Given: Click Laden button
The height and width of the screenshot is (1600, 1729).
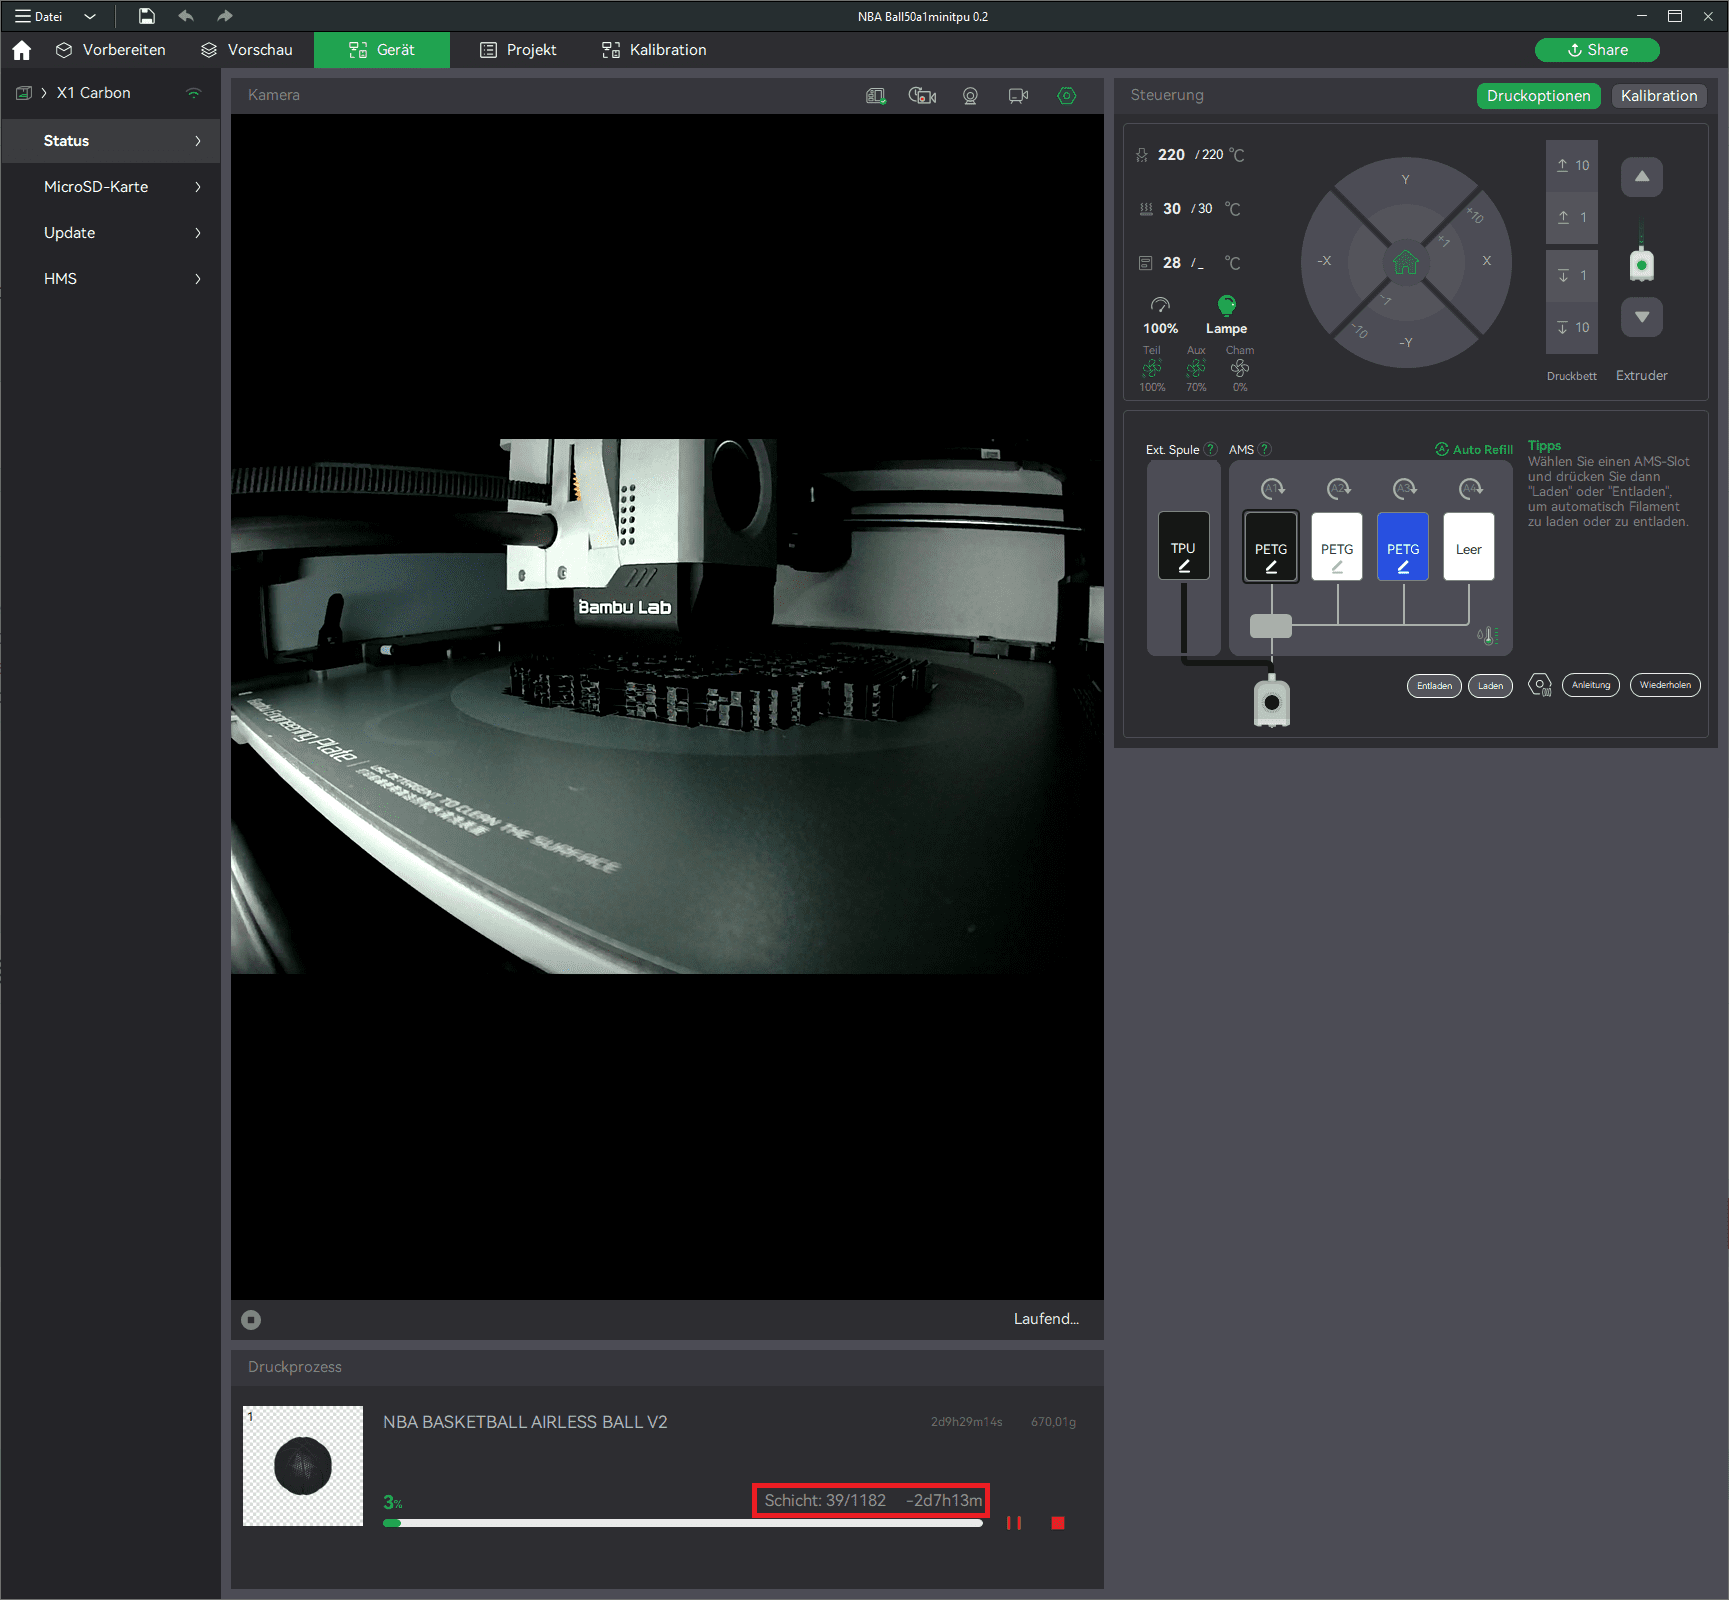Looking at the screenshot, I should (x=1490, y=685).
